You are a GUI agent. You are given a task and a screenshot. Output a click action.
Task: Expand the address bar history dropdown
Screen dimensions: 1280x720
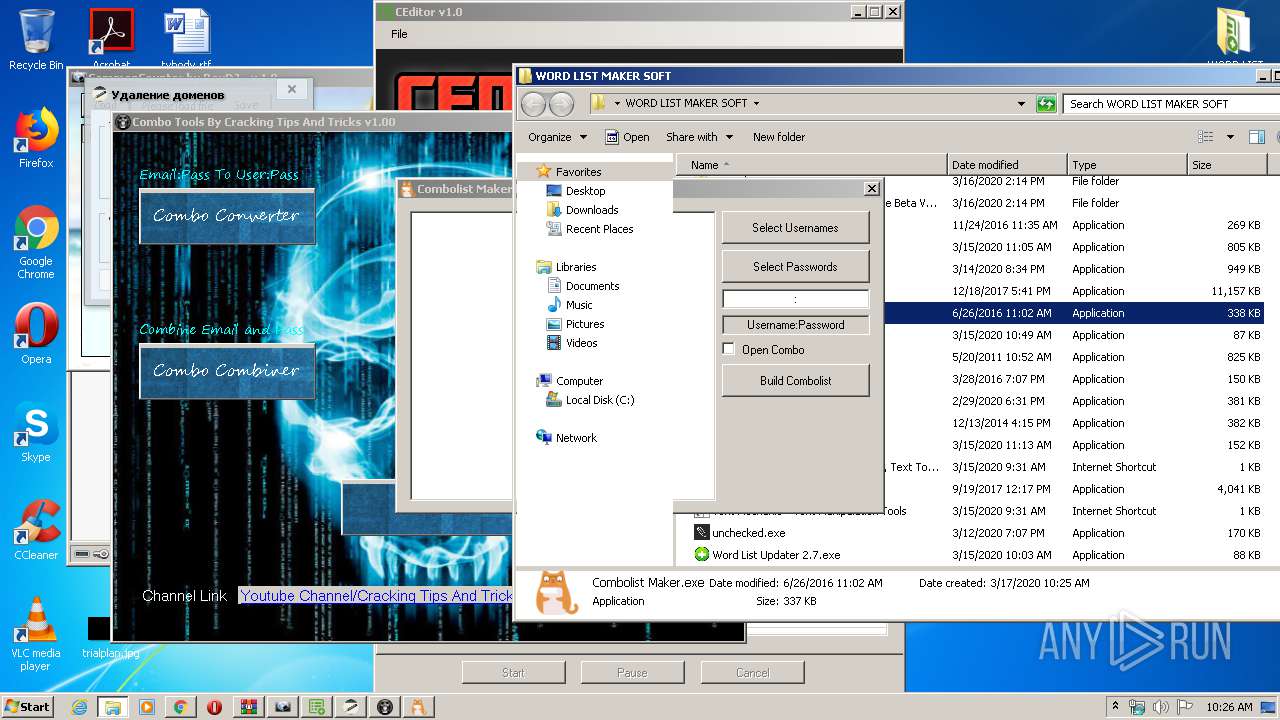(x=1021, y=103)
